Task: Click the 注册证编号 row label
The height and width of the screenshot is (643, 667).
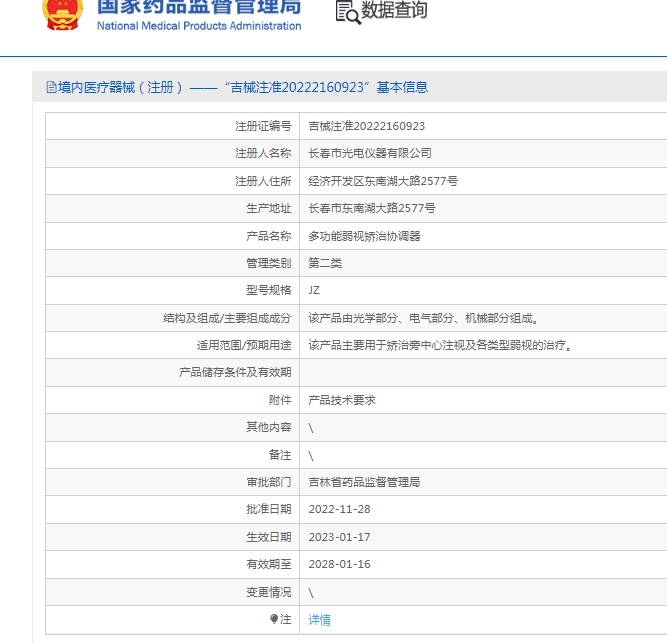Action: [263, 126]
